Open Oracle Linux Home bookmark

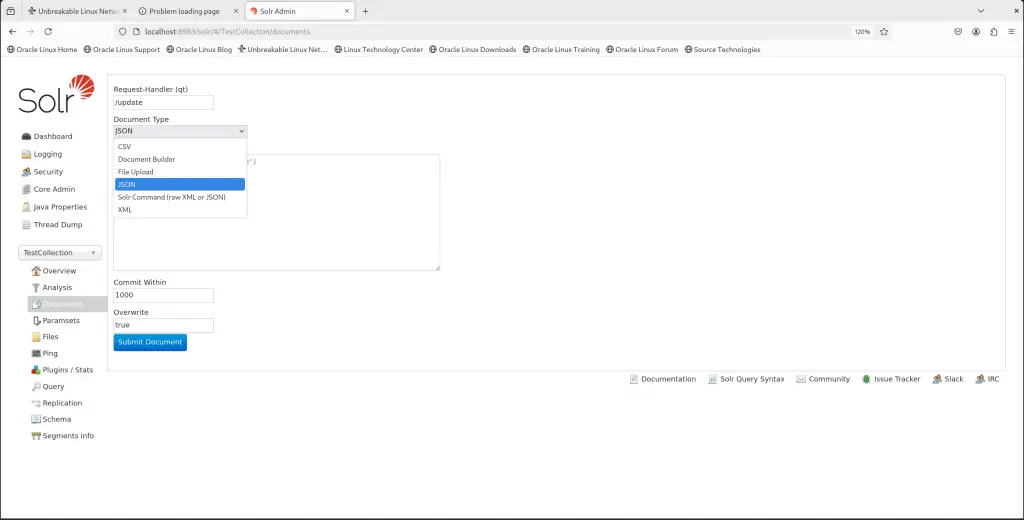coord(42,50)
